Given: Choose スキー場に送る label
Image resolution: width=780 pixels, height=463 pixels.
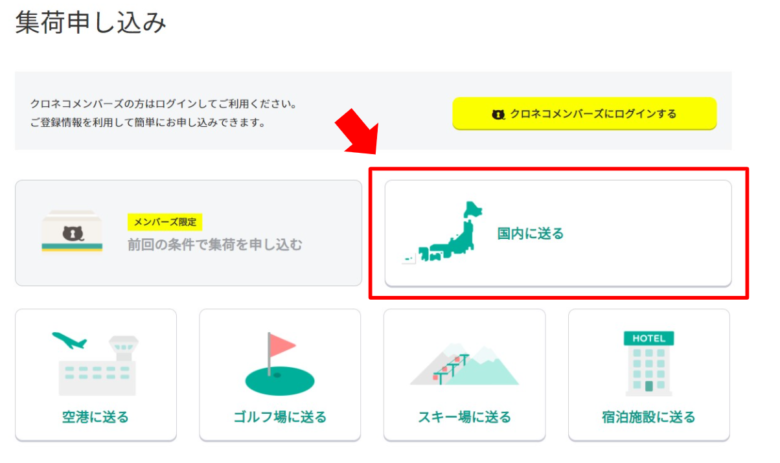Looking at the screenshot, I should coord(465,417).
